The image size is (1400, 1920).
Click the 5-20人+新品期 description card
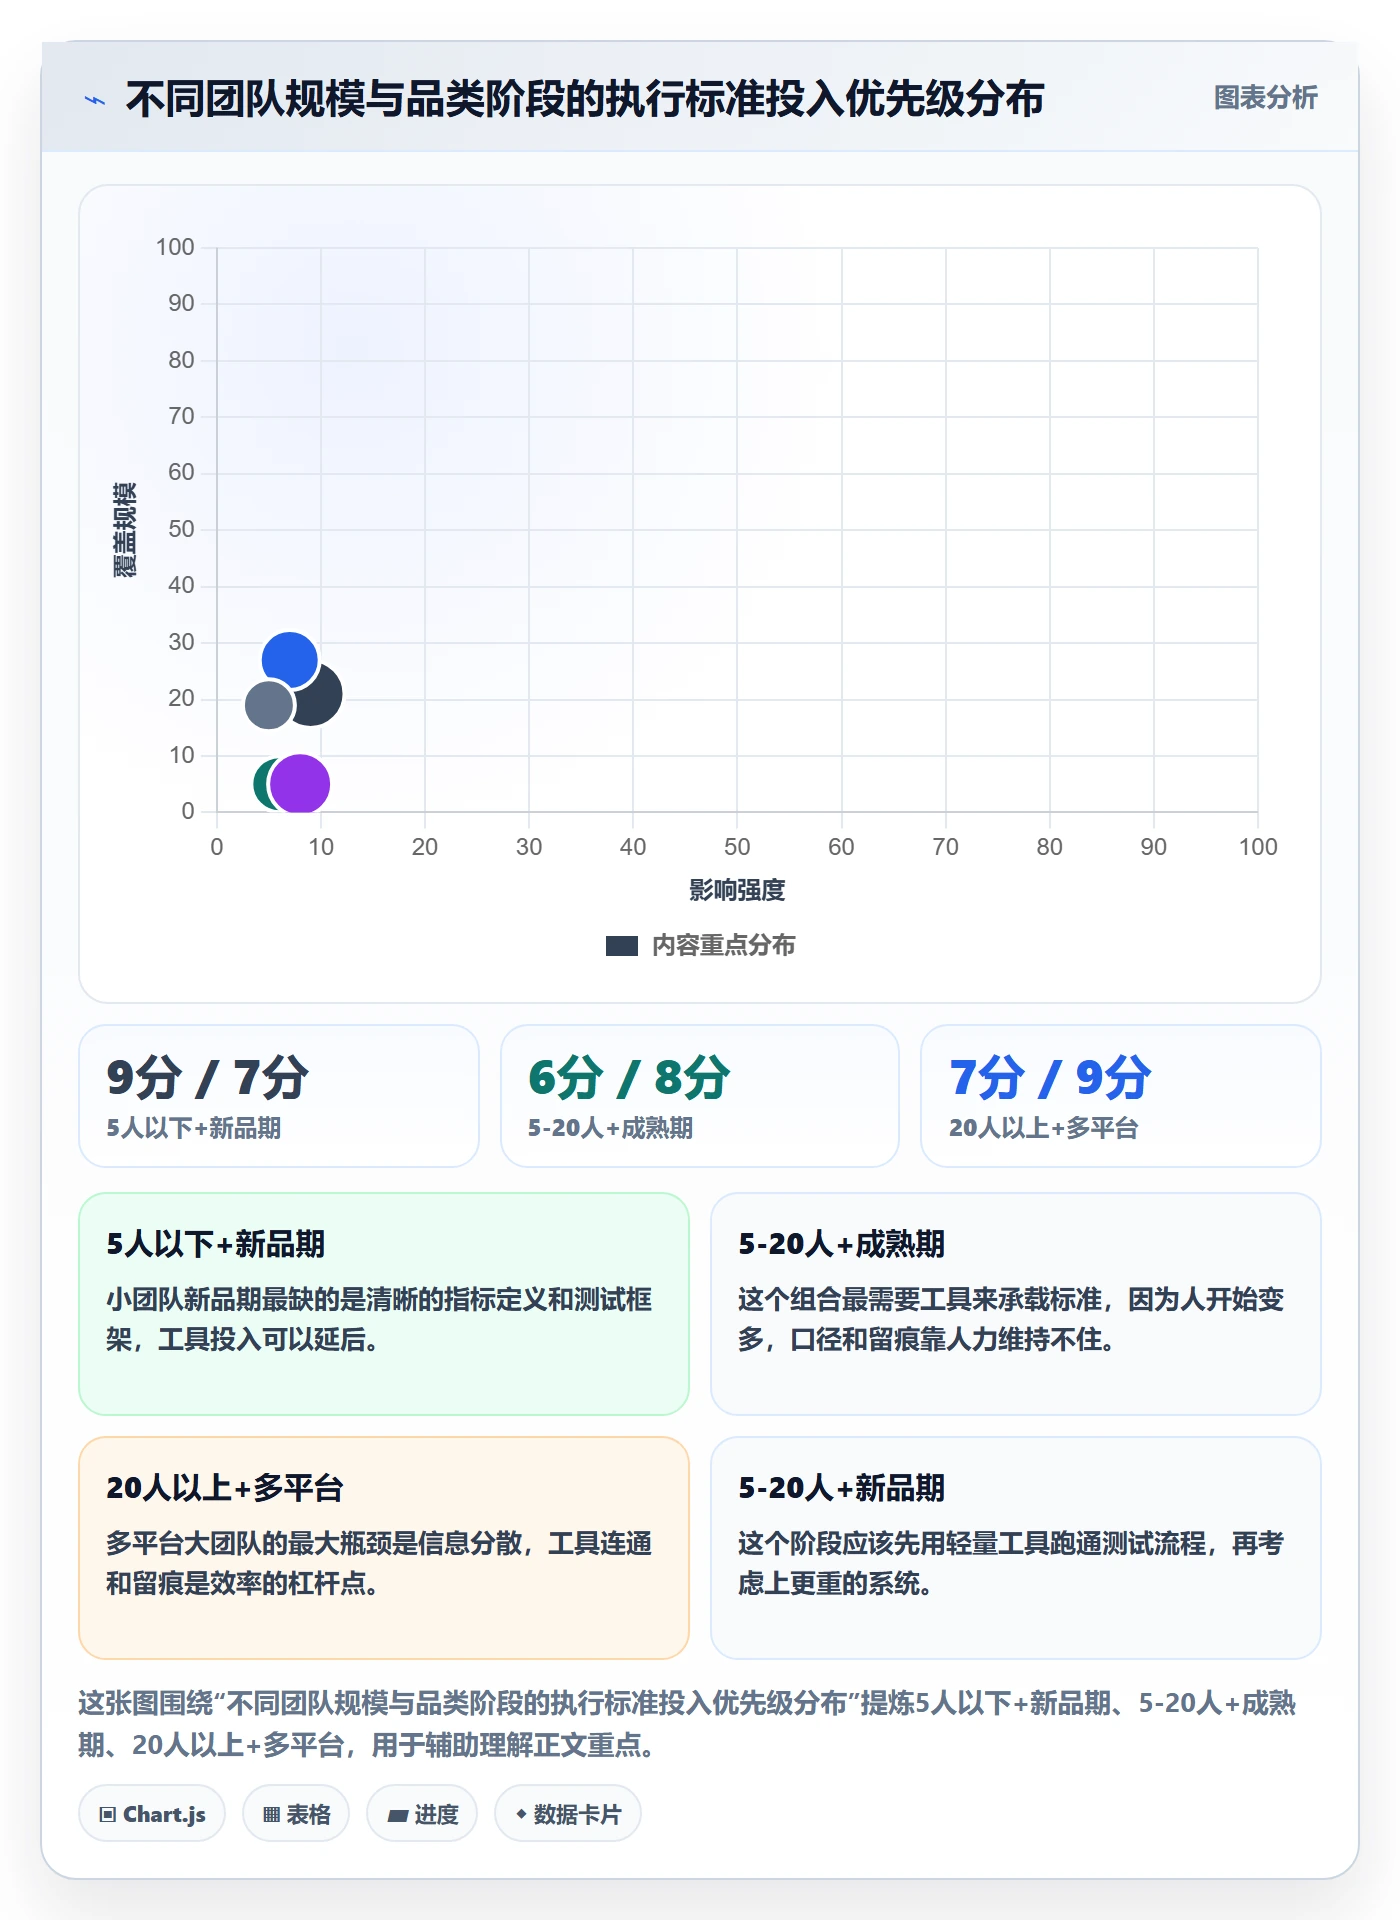pyautogui.click(x=1016, y=1548)
